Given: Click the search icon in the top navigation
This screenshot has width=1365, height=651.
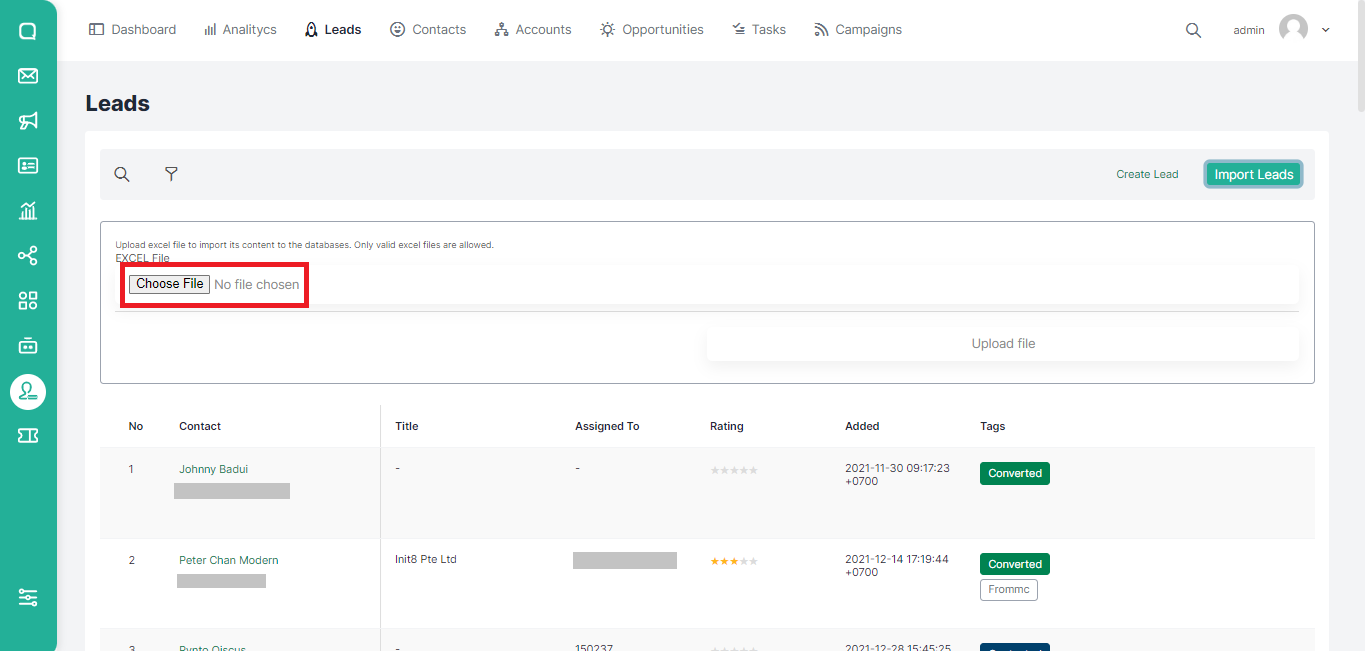Looking at the screenshot, I should click(x=1193, y=30).
